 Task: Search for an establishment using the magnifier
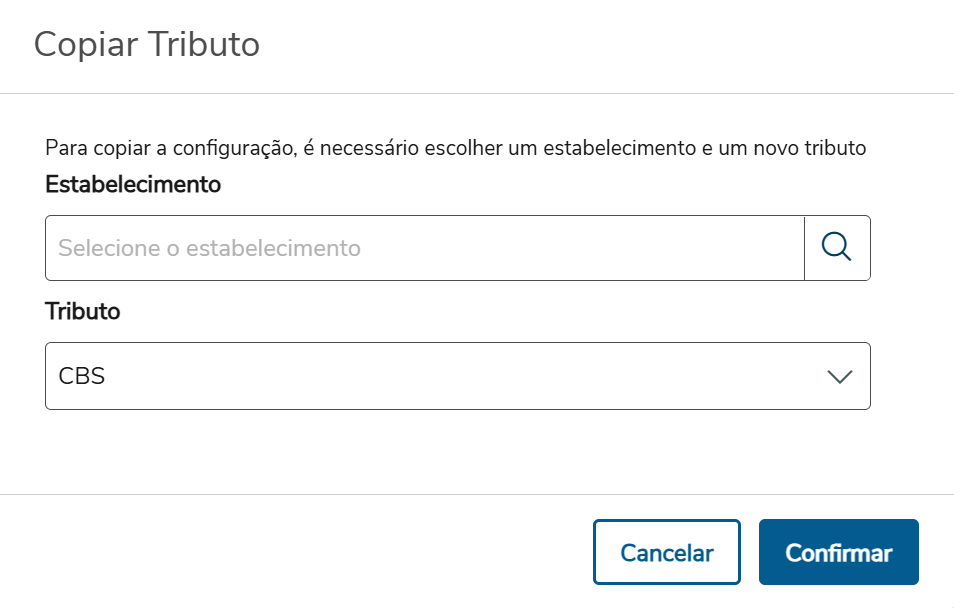tap(836, 247)
